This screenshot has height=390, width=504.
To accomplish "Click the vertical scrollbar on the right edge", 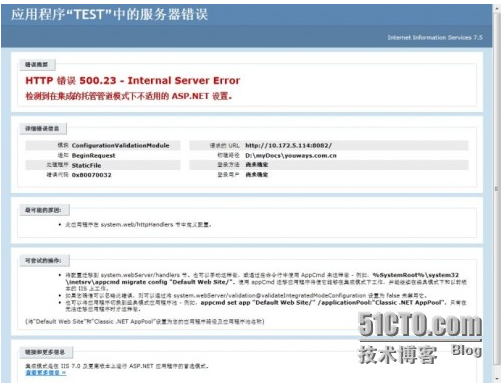I will [x=497, y=193].
